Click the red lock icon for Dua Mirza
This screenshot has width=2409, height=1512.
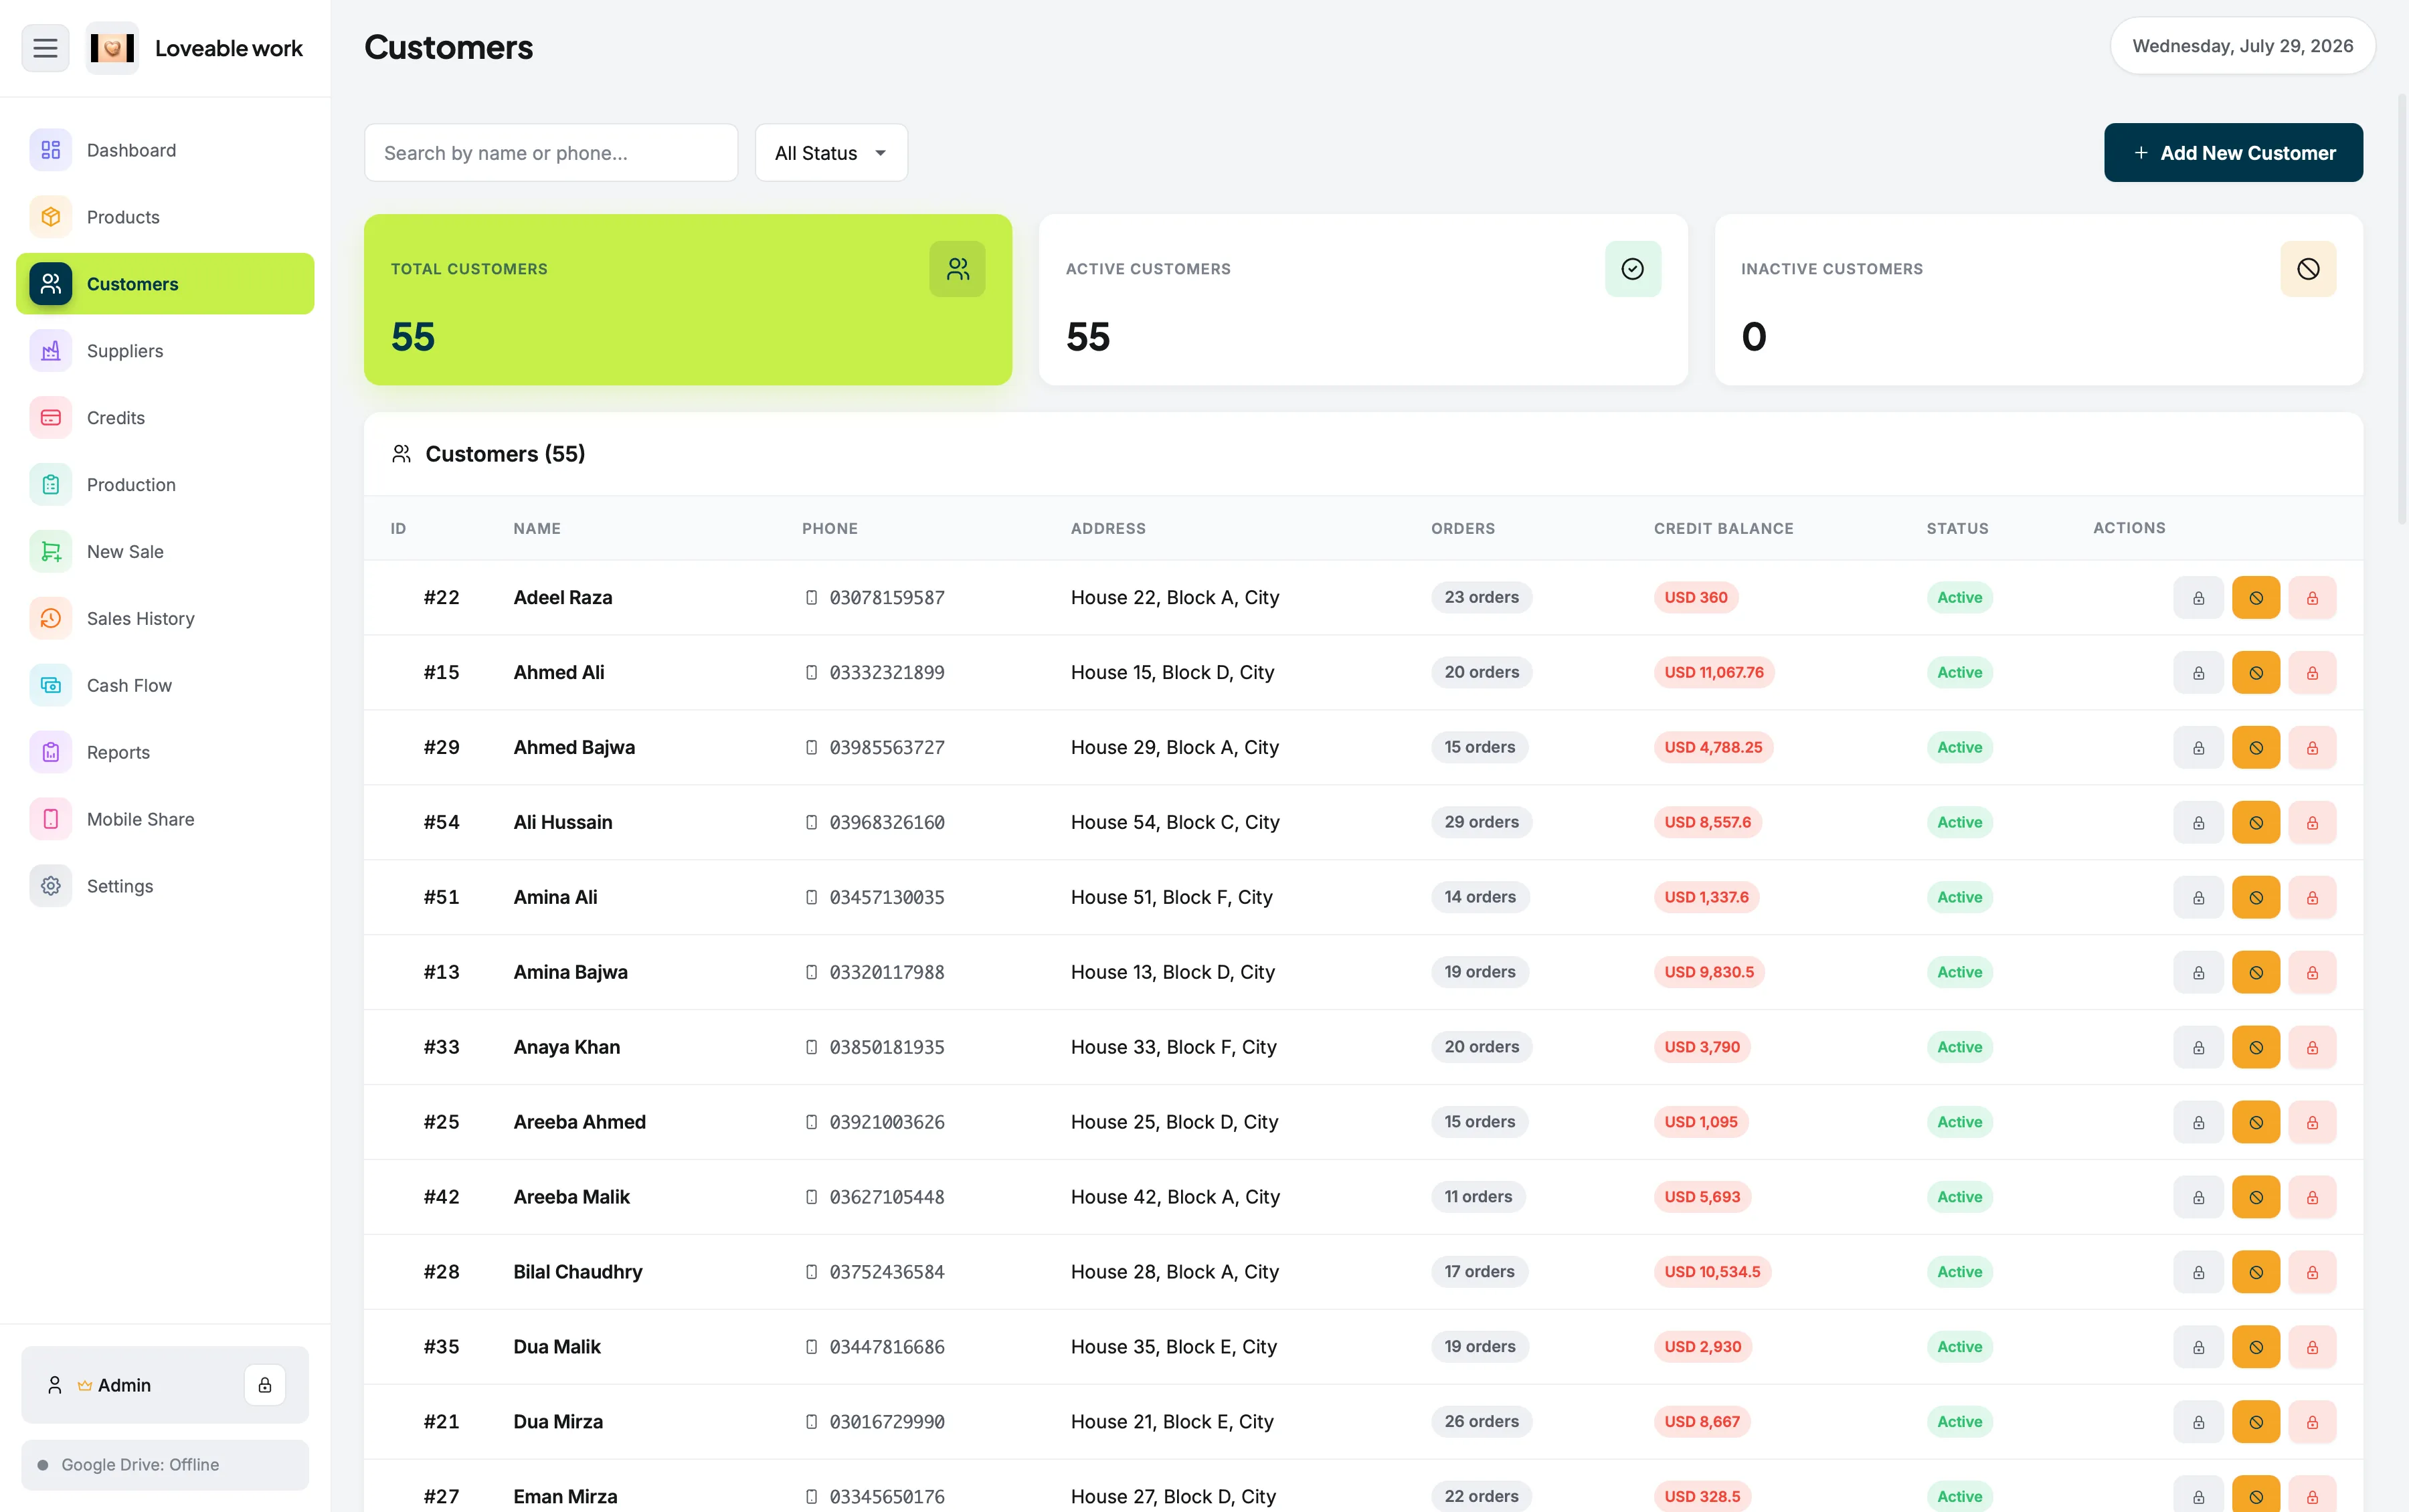click(2312, 1423)
